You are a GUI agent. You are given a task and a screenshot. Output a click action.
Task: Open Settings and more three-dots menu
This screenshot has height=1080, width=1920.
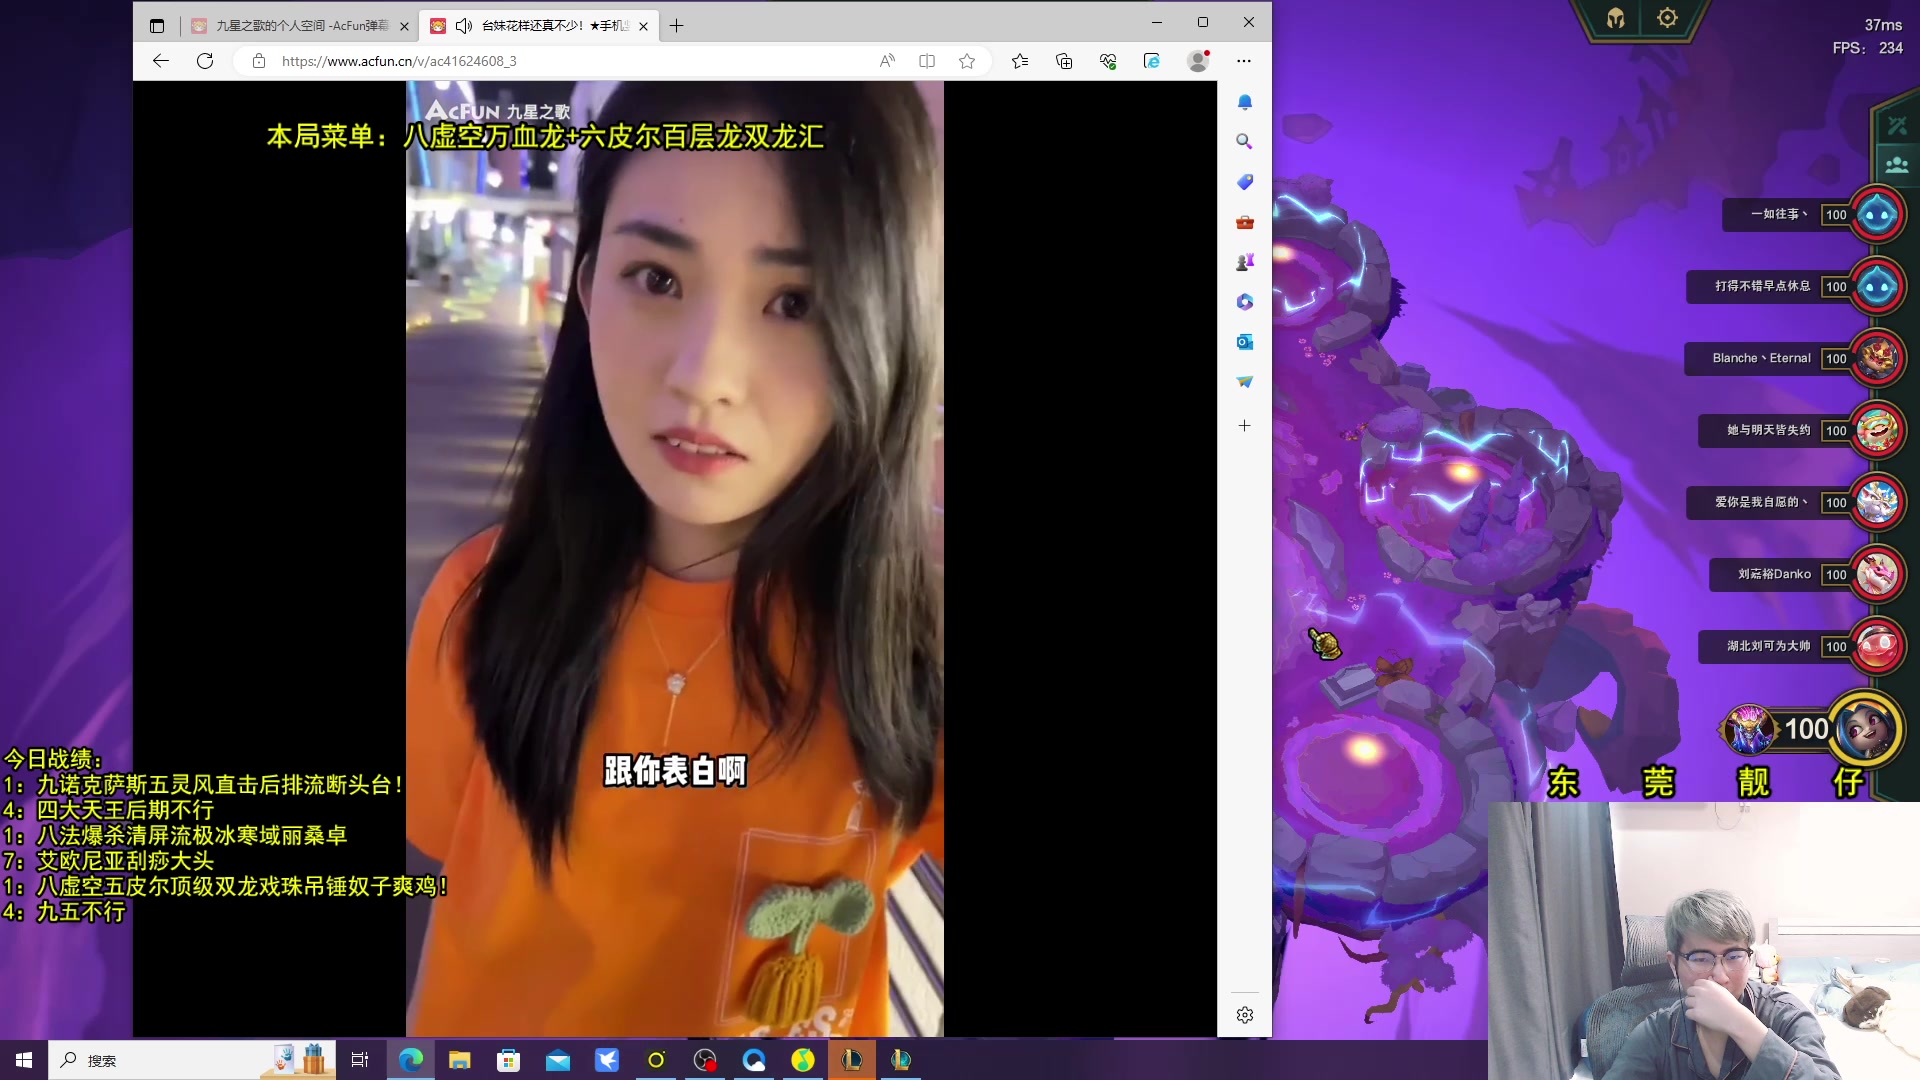pos(1243,61)
